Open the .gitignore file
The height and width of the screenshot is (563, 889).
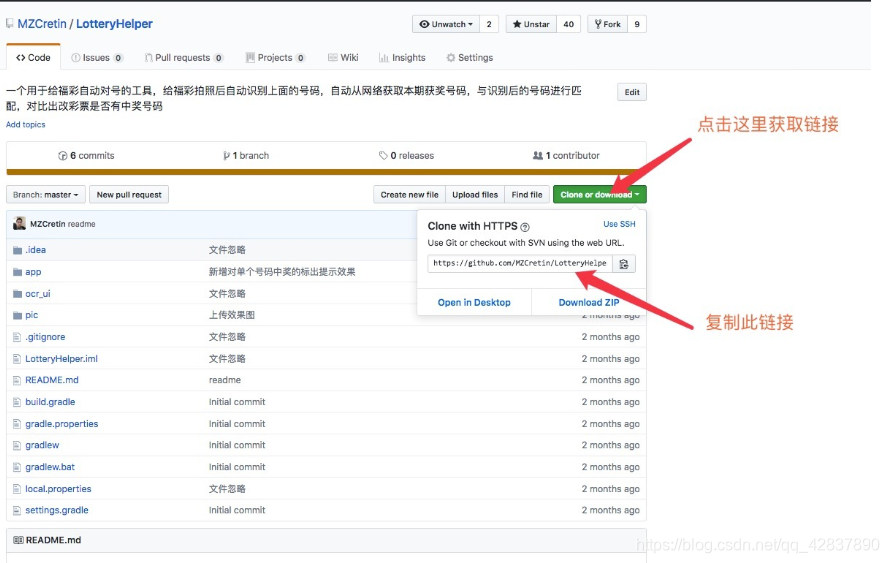(45, 337)
